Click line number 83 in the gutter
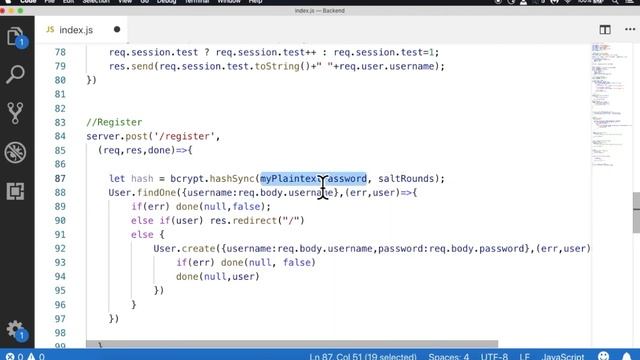640x360 pixels. point(60,122)
